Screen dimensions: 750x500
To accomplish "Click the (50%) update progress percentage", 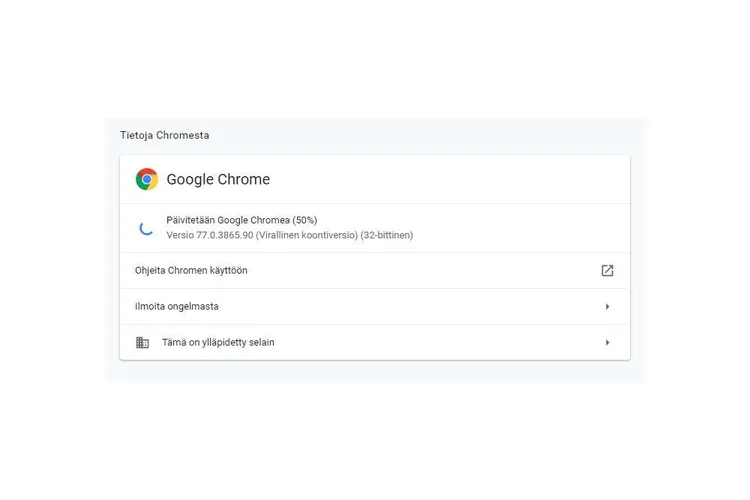I will (305, 220).
